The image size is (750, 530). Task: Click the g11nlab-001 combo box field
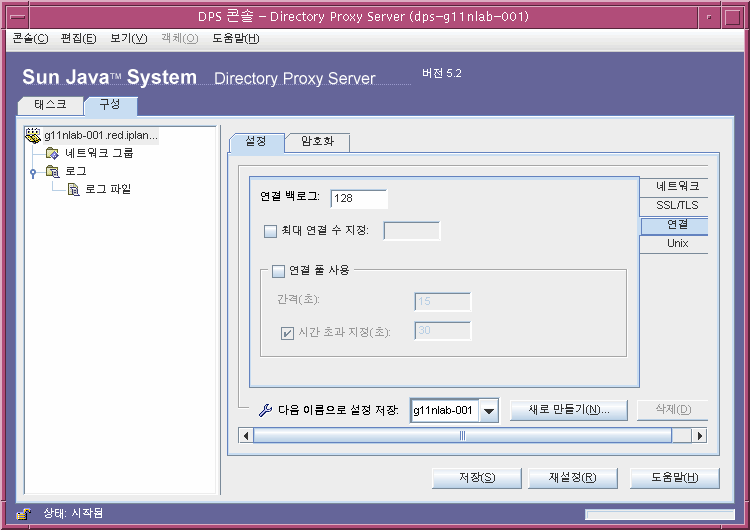pos(444,411)
